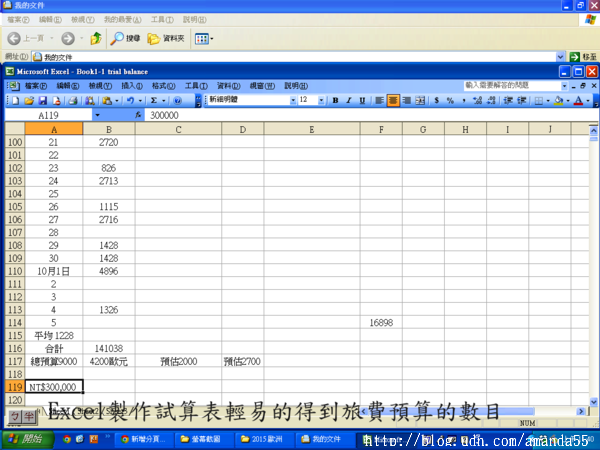Image resolution: width=600 pixels, height=450 pixels.
Task: Click the Print icon in Excel toolbar
Action: (x=73, y=101)
